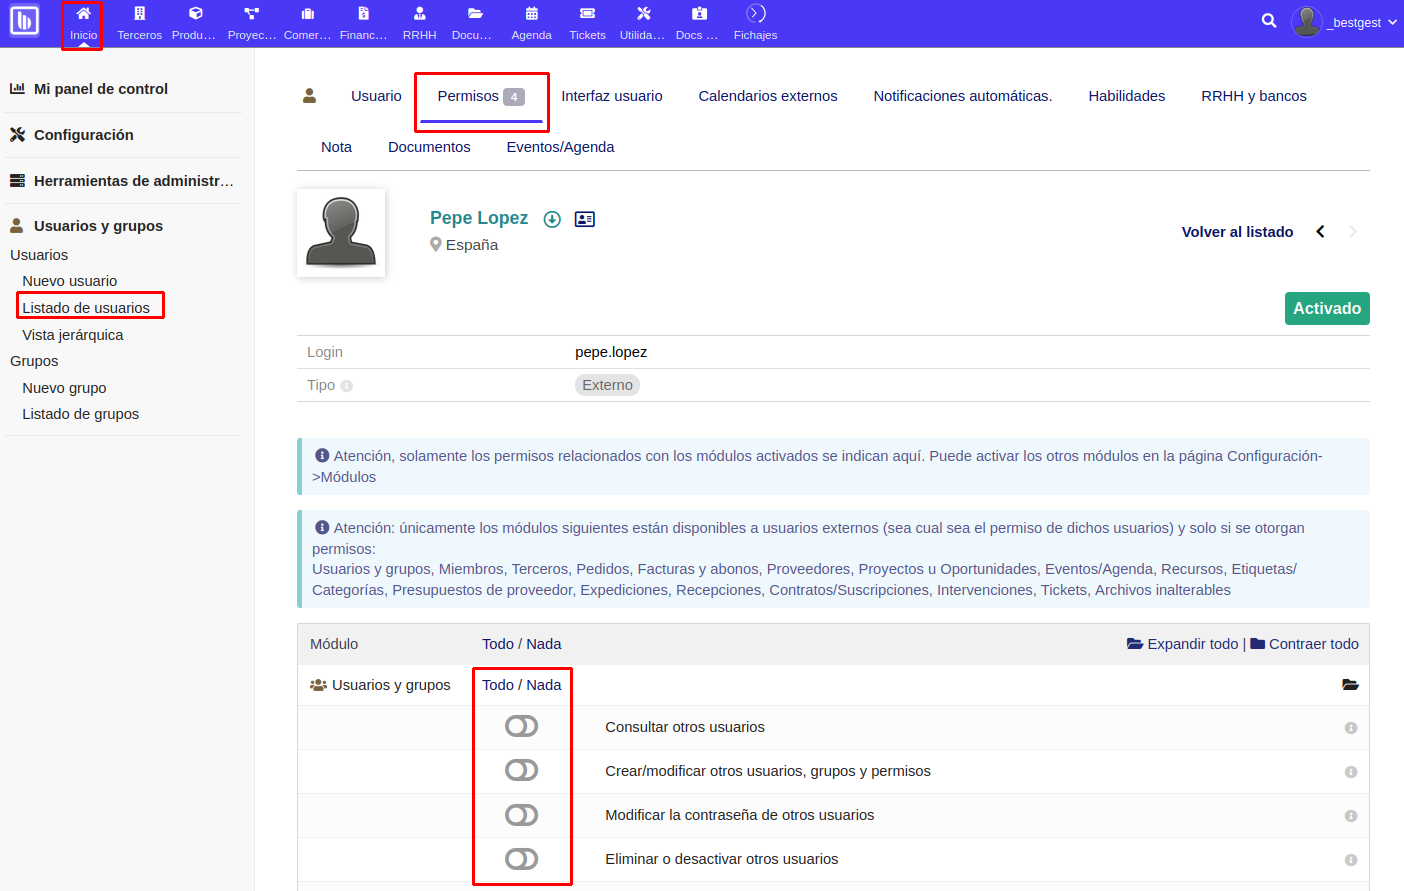Viewport: 1404px width, 891px height.
Task: Open the RRHH module icon
Action: pyautogui.click(x=419, y=22)
